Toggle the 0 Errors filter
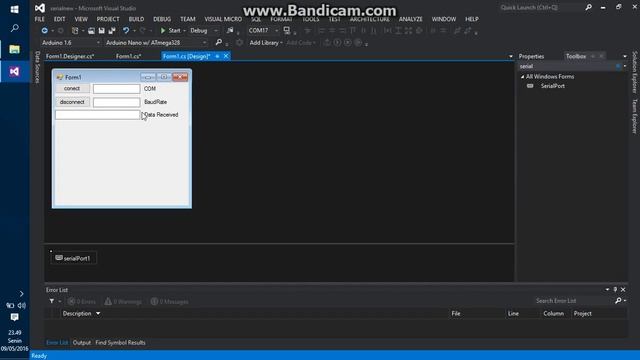This screenshot has width=640, height=360. [x=82, y=302]
